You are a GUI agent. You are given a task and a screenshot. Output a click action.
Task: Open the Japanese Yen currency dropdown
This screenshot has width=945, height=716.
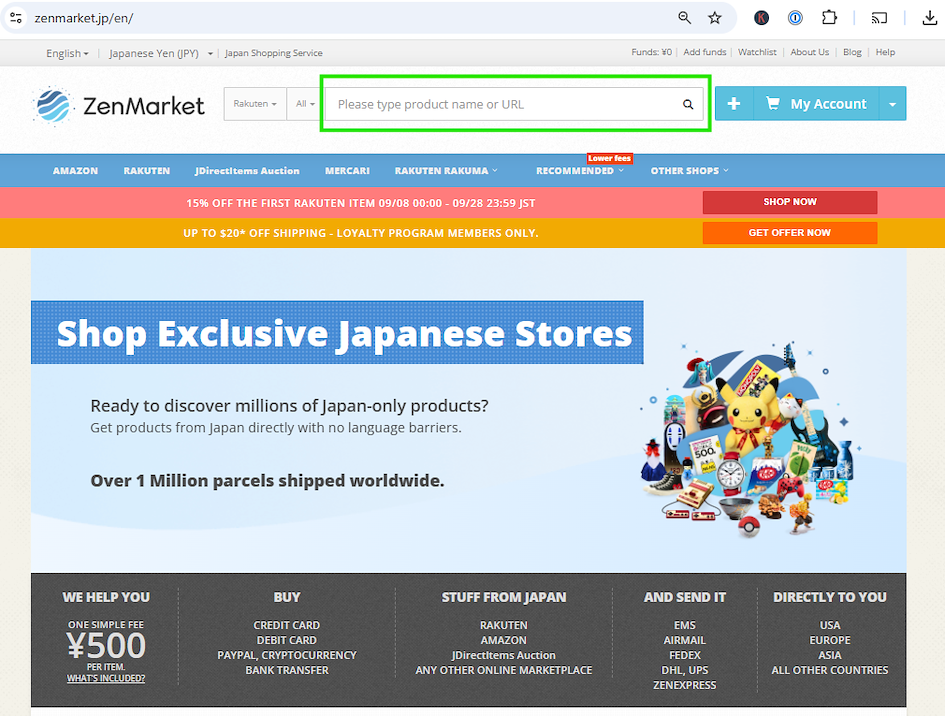(161, 53)
